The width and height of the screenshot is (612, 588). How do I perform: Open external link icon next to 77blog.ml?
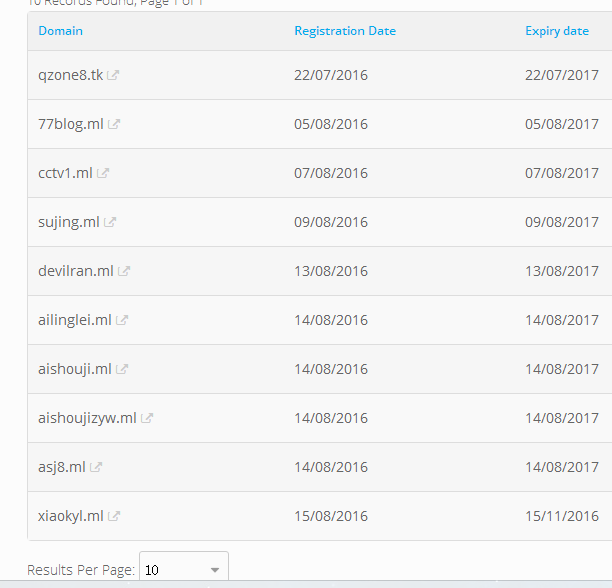pos(114,124)
